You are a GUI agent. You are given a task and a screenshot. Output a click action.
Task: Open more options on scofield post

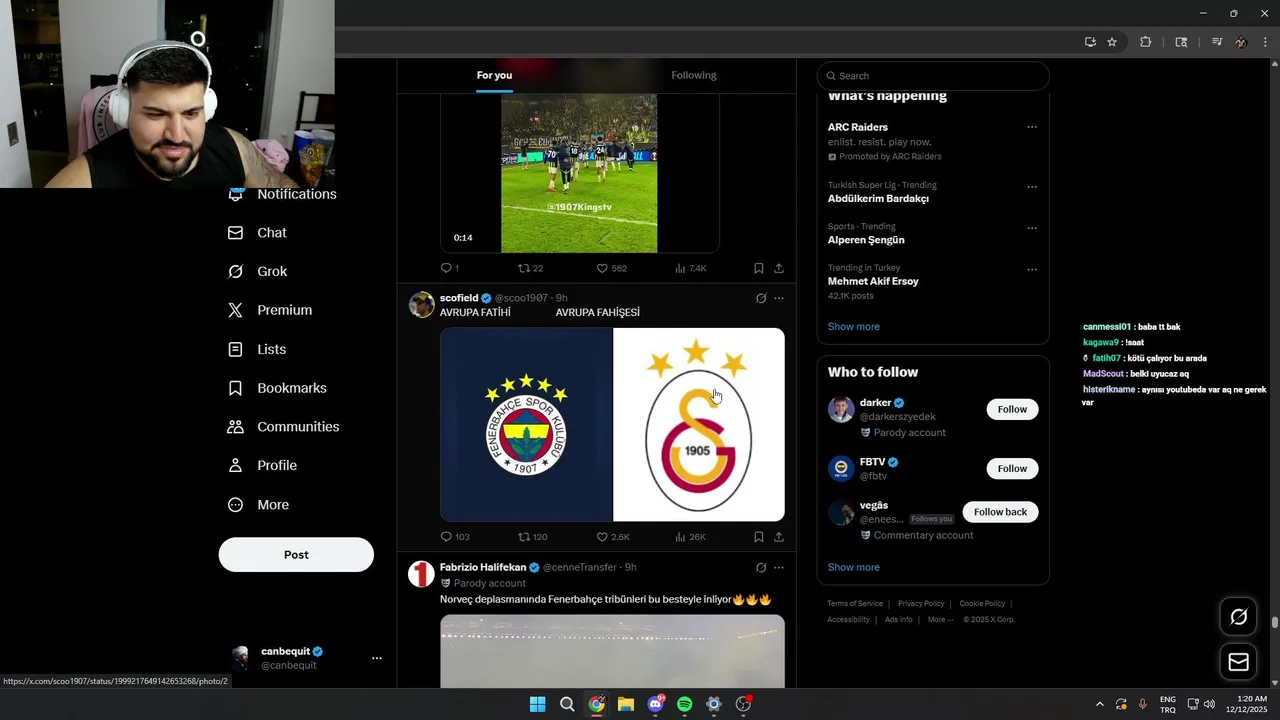tap(779, 298)
